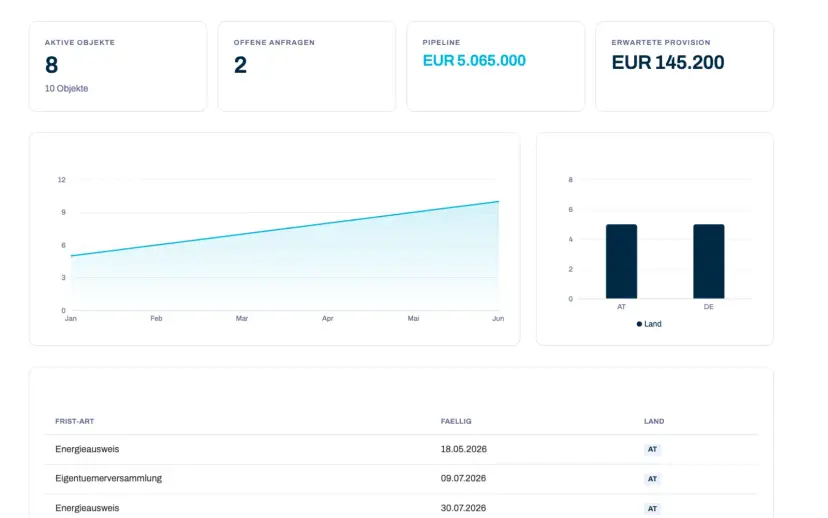This screenshot has height=518, width=828.
Task: Select Energieausweis row due 30.07.2026
Action: (401, 508)
